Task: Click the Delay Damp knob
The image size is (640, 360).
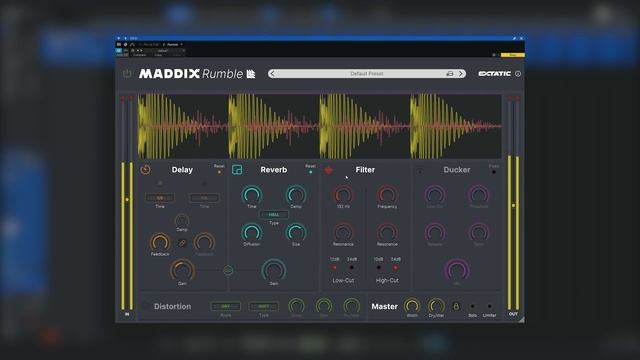Action: point(182,220)
